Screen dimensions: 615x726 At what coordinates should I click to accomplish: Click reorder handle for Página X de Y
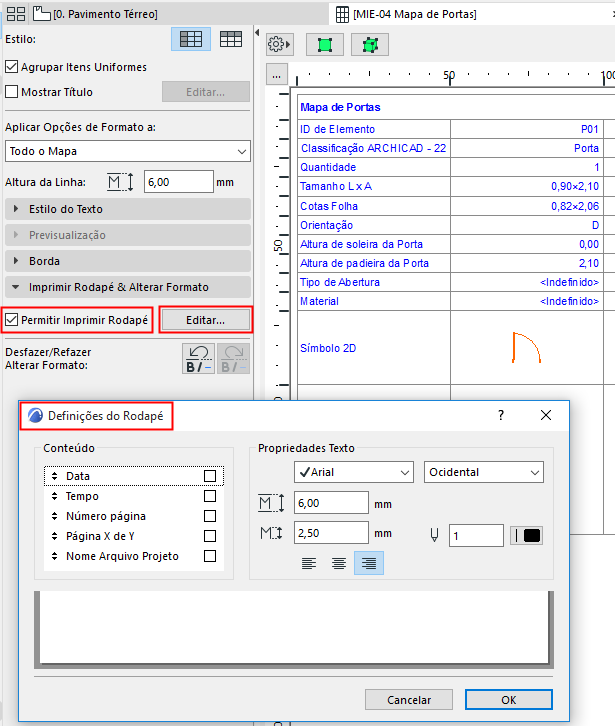(55, 536)
